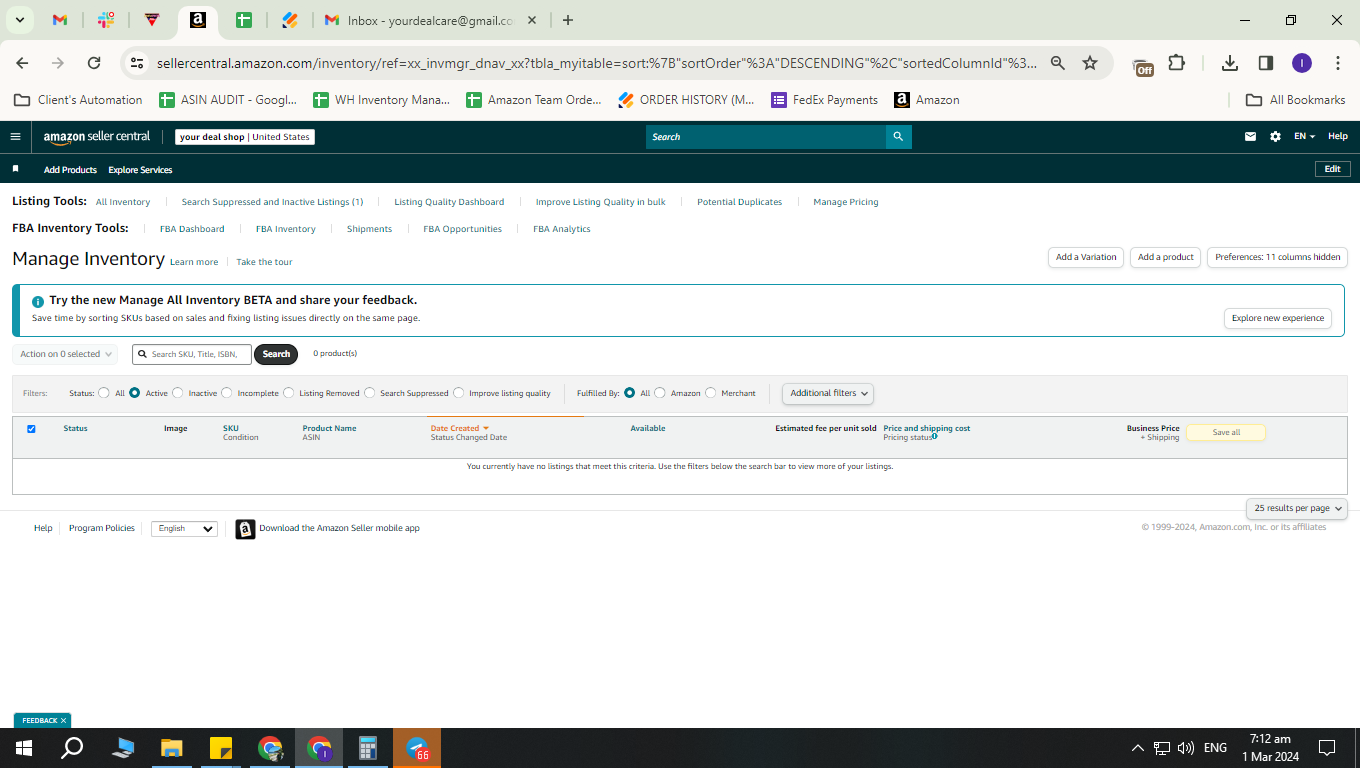Open the Seller Central messages envelope icon
Image resolution: width=1360 pixels, height=768 pixels.
(1250, 137)
